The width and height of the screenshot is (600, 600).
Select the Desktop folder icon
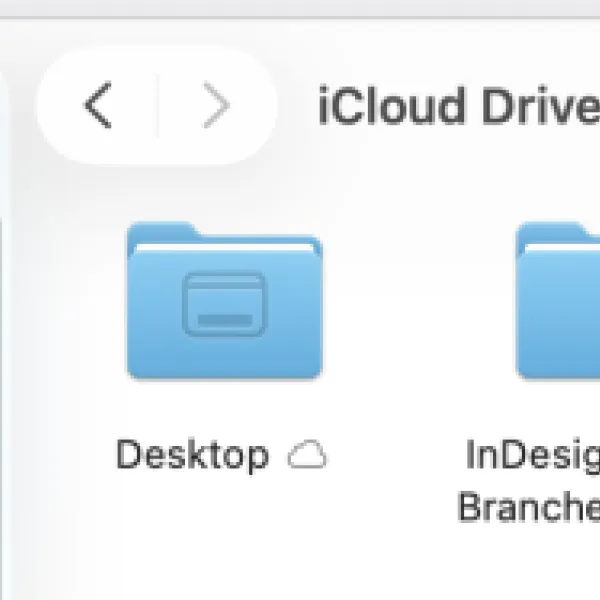pos(225,301)
